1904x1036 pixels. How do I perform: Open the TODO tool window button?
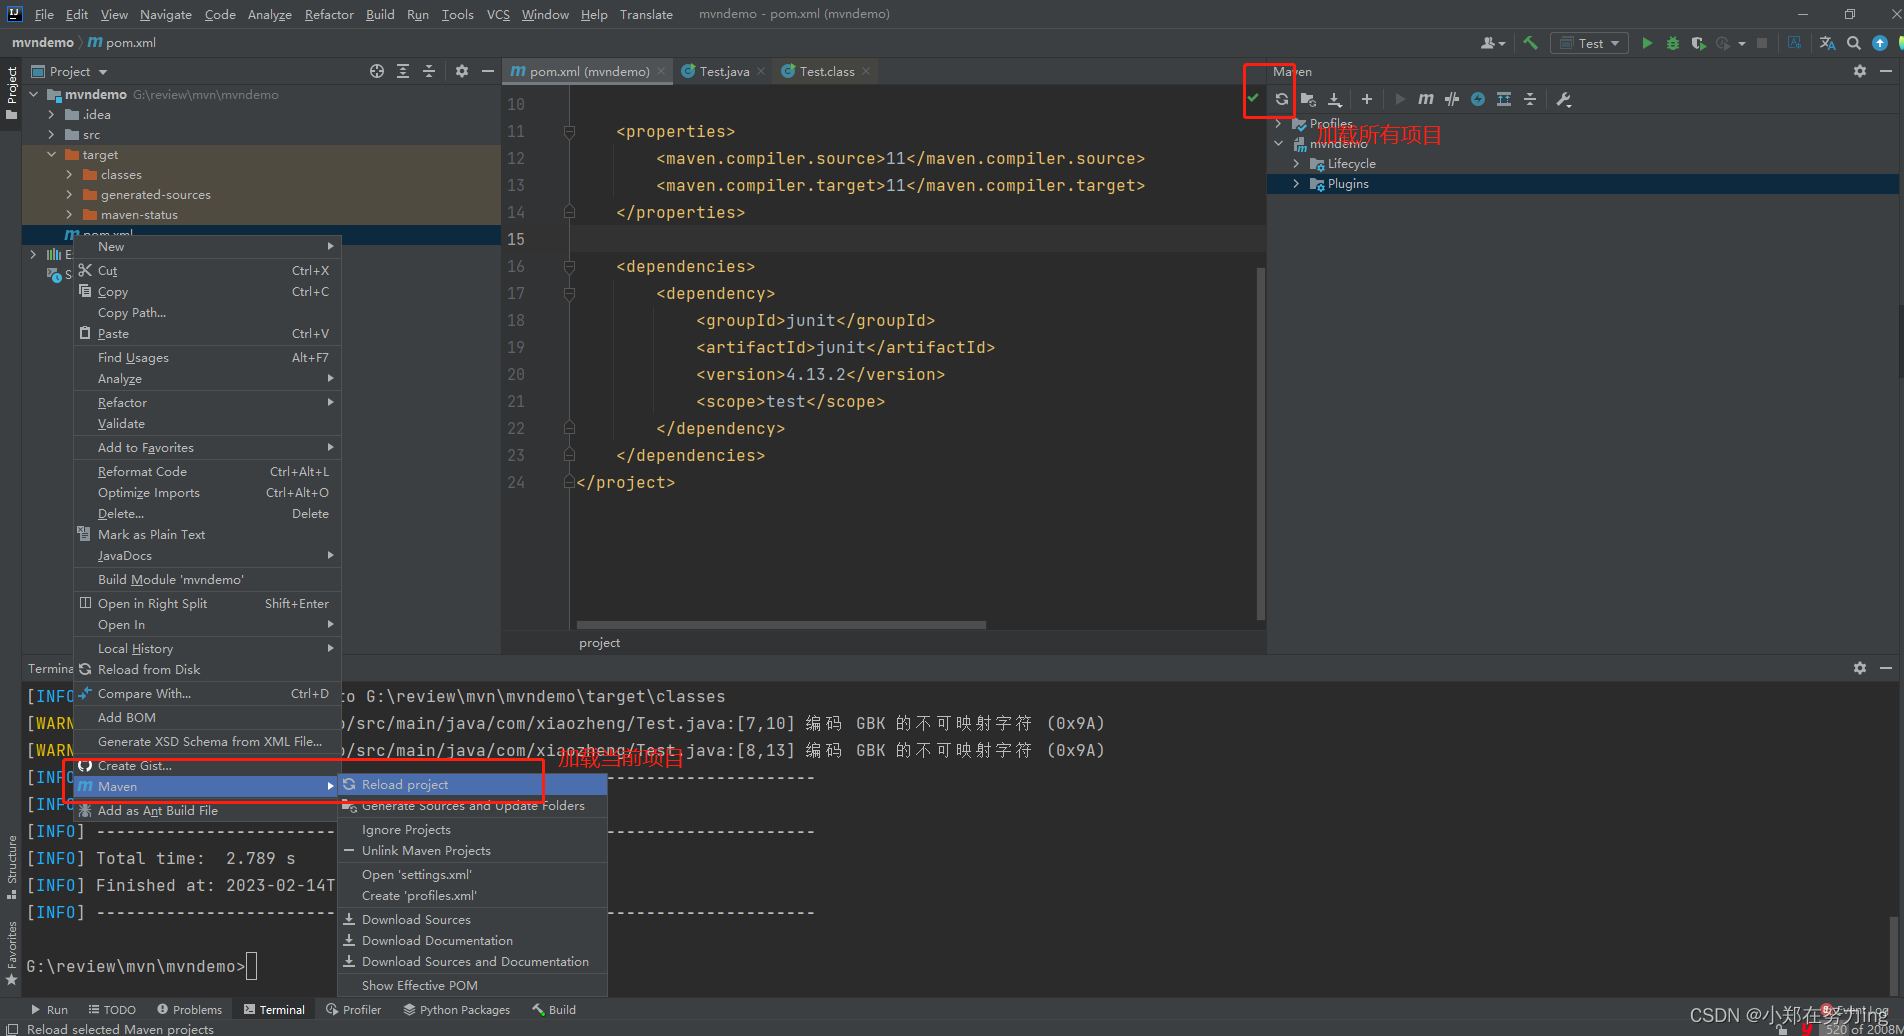[x=111, y=1010]
